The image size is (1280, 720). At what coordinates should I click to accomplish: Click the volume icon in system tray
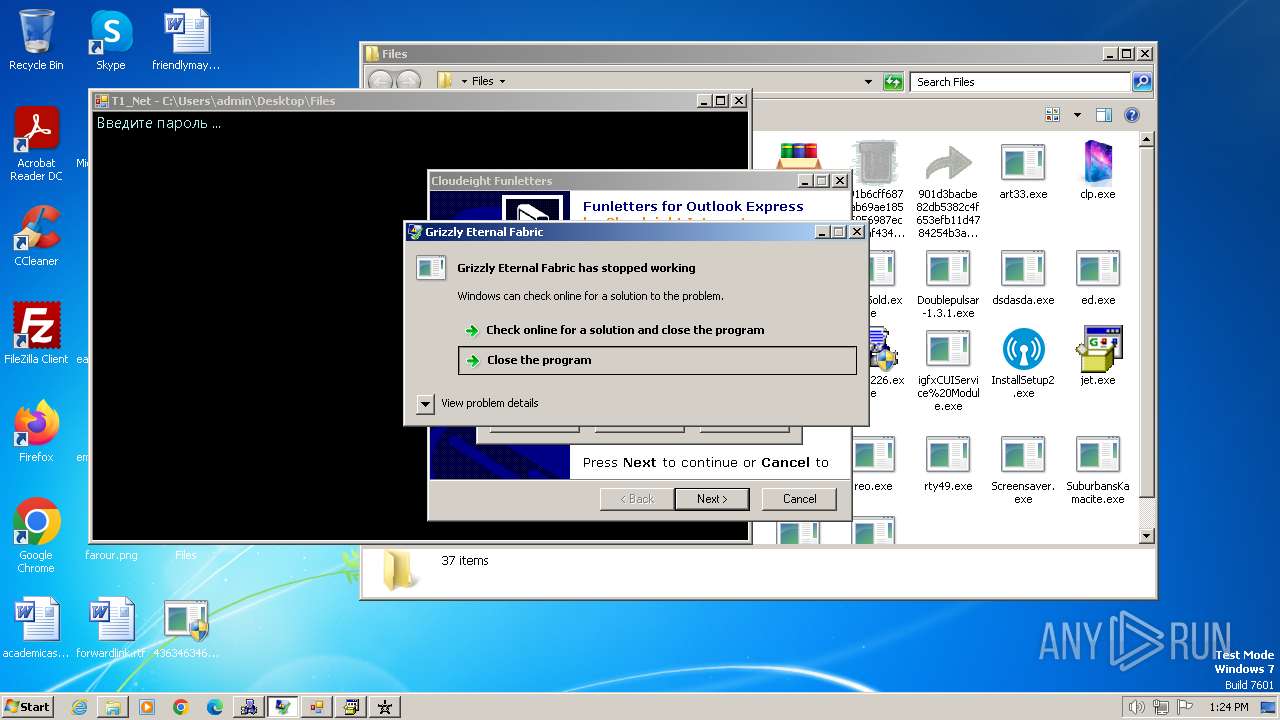point(1135,707)
